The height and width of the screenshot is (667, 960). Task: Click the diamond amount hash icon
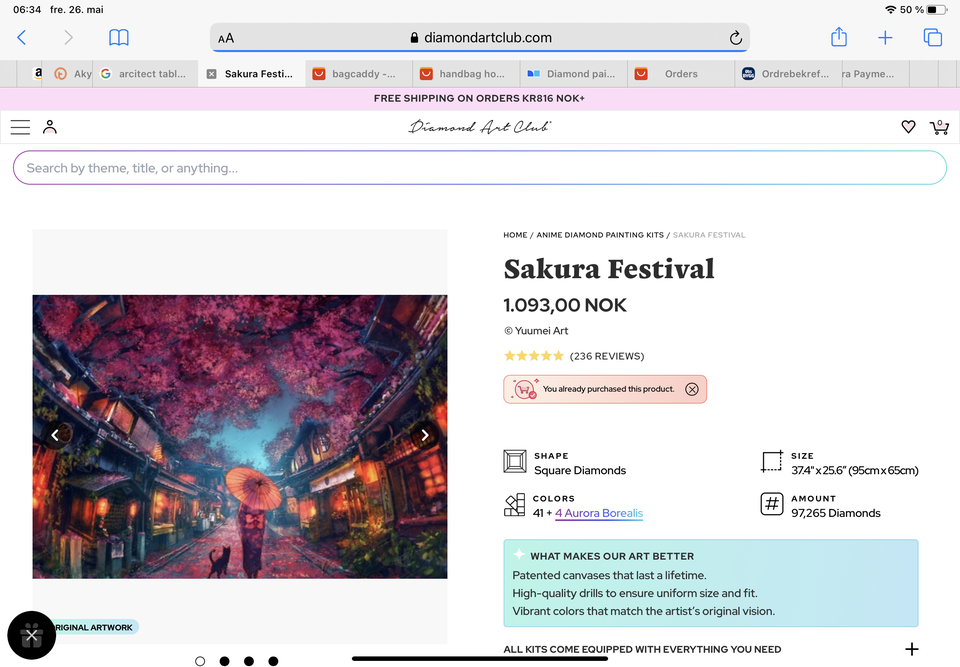pyautogui.click(x=772, y=505)
